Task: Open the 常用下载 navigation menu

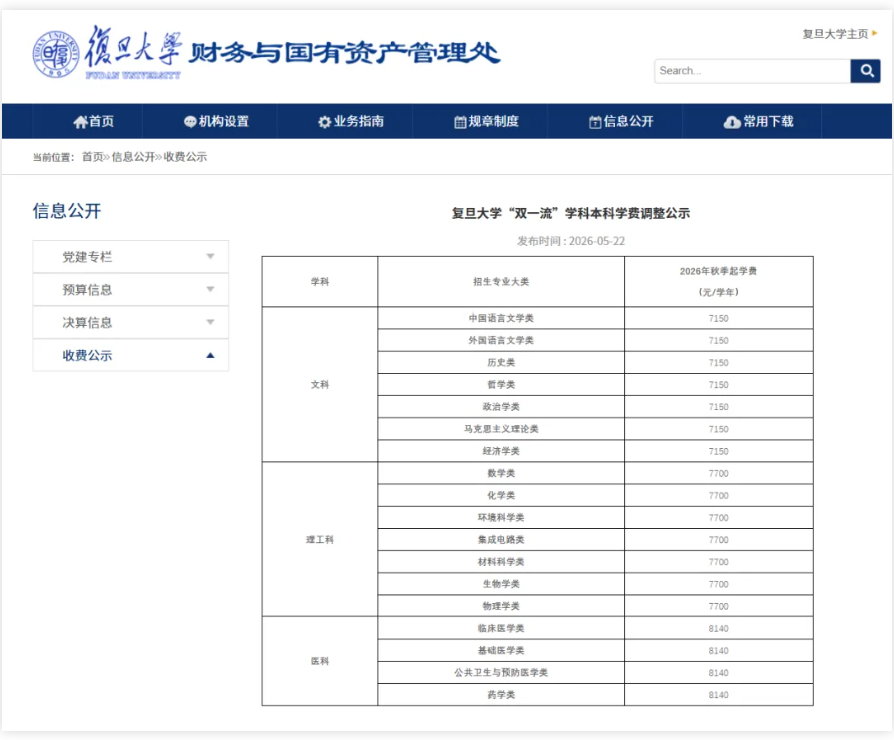Action: pos(758,121)
